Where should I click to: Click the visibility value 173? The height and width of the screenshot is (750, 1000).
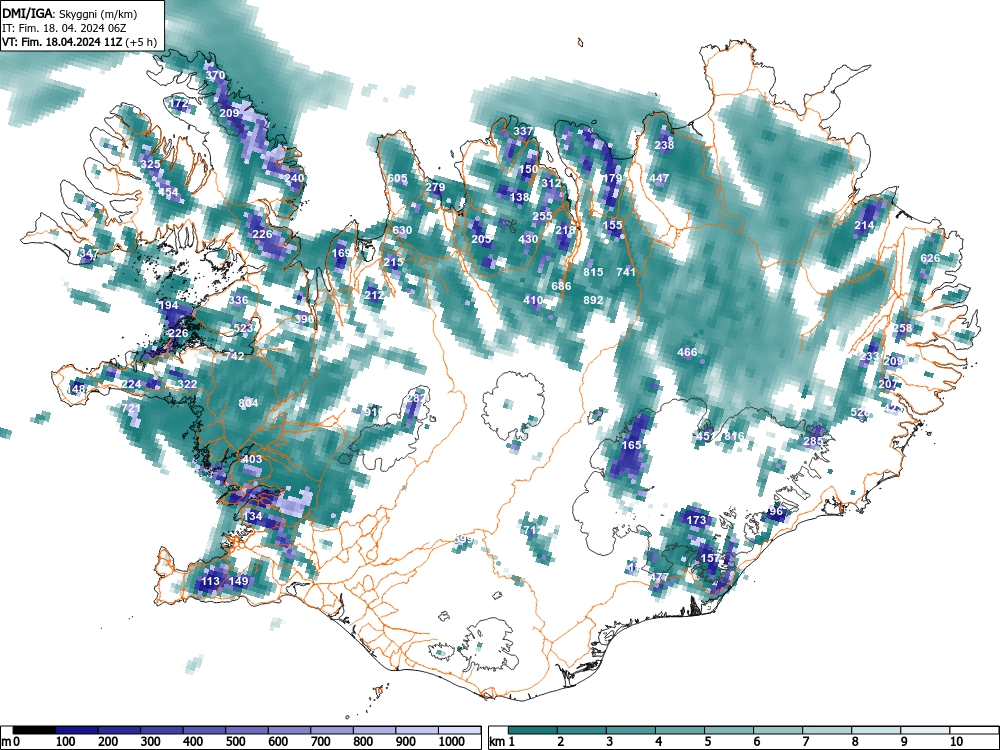(x=696, y=520)
